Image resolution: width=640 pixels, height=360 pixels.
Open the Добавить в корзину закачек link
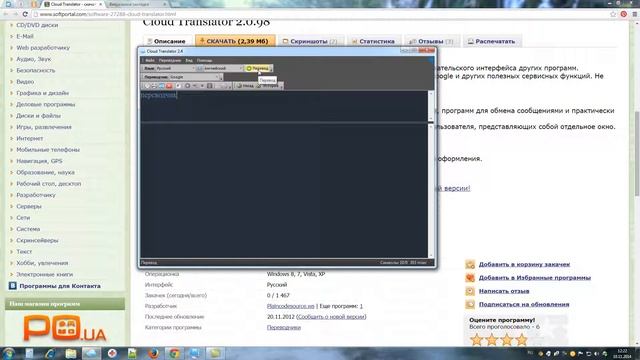click(524, 264)
